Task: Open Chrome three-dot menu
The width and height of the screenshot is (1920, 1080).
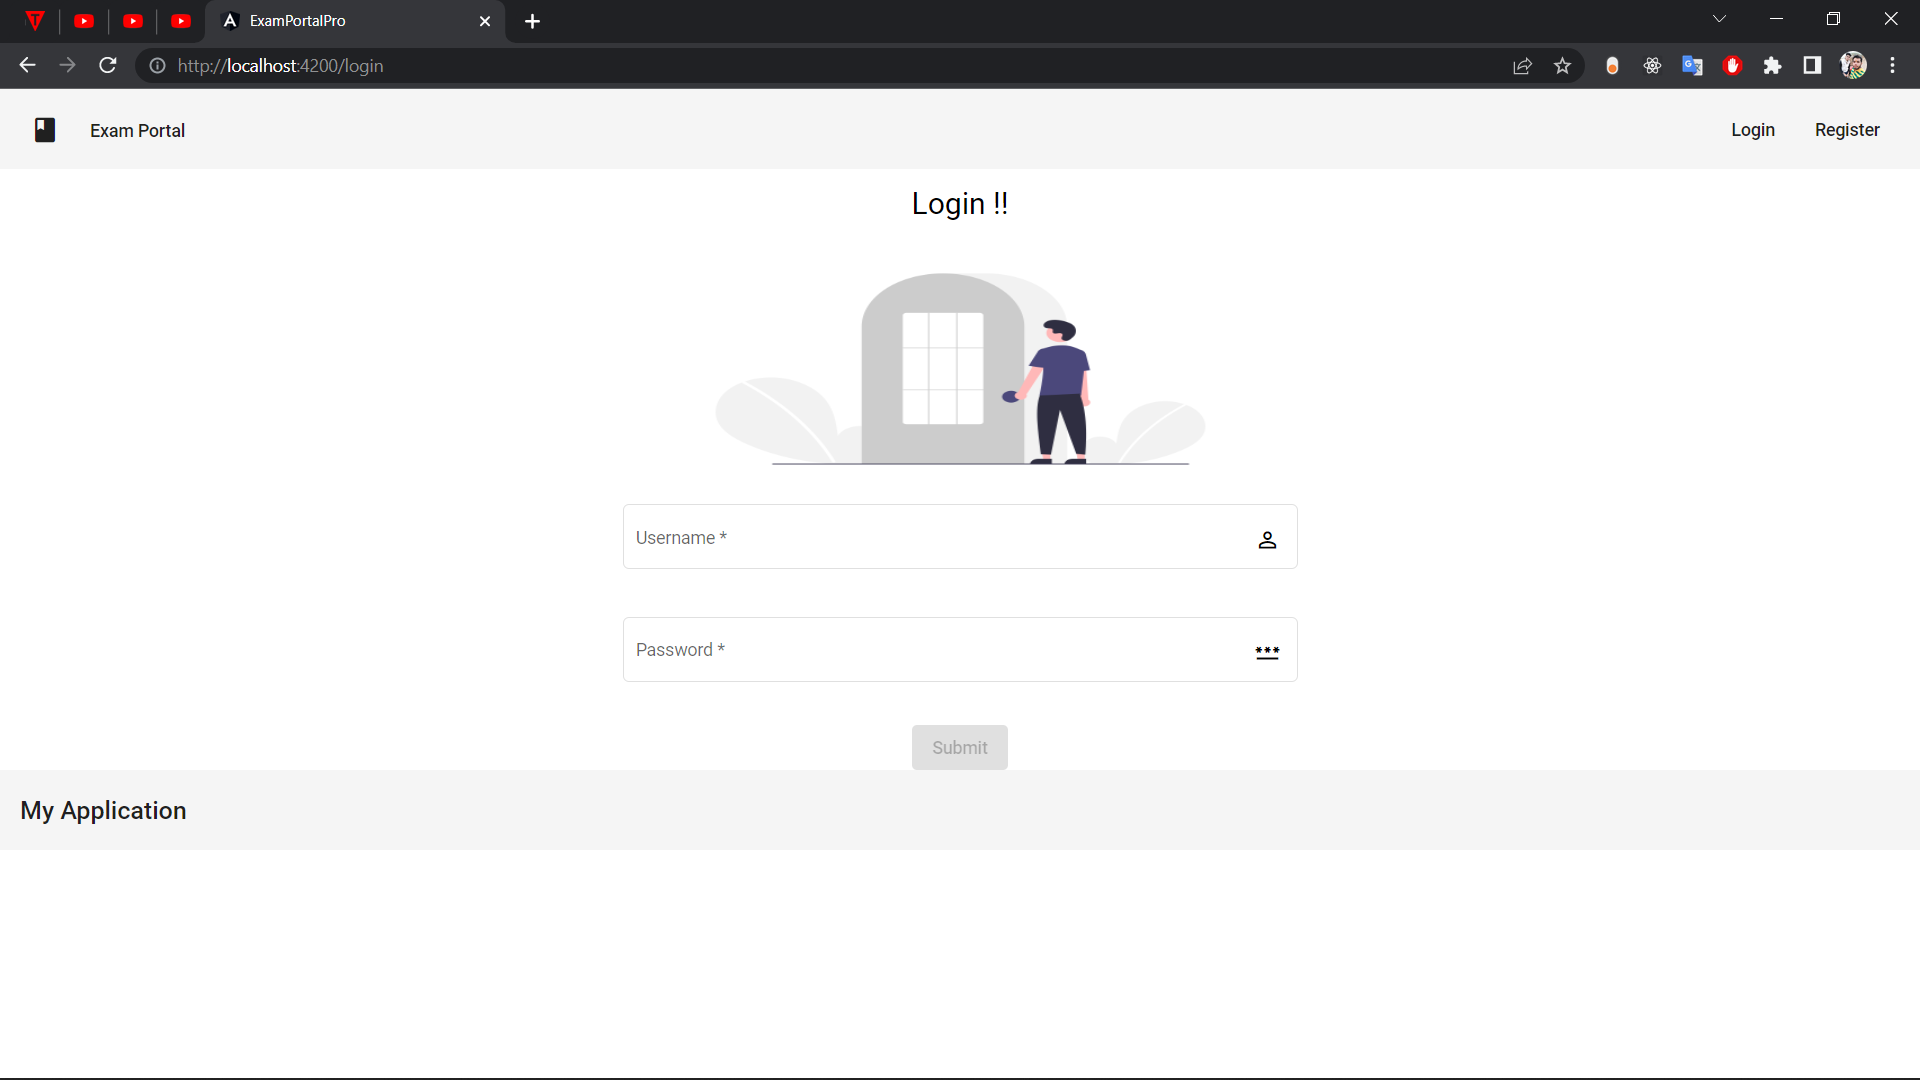Action: click(1892, 66)
